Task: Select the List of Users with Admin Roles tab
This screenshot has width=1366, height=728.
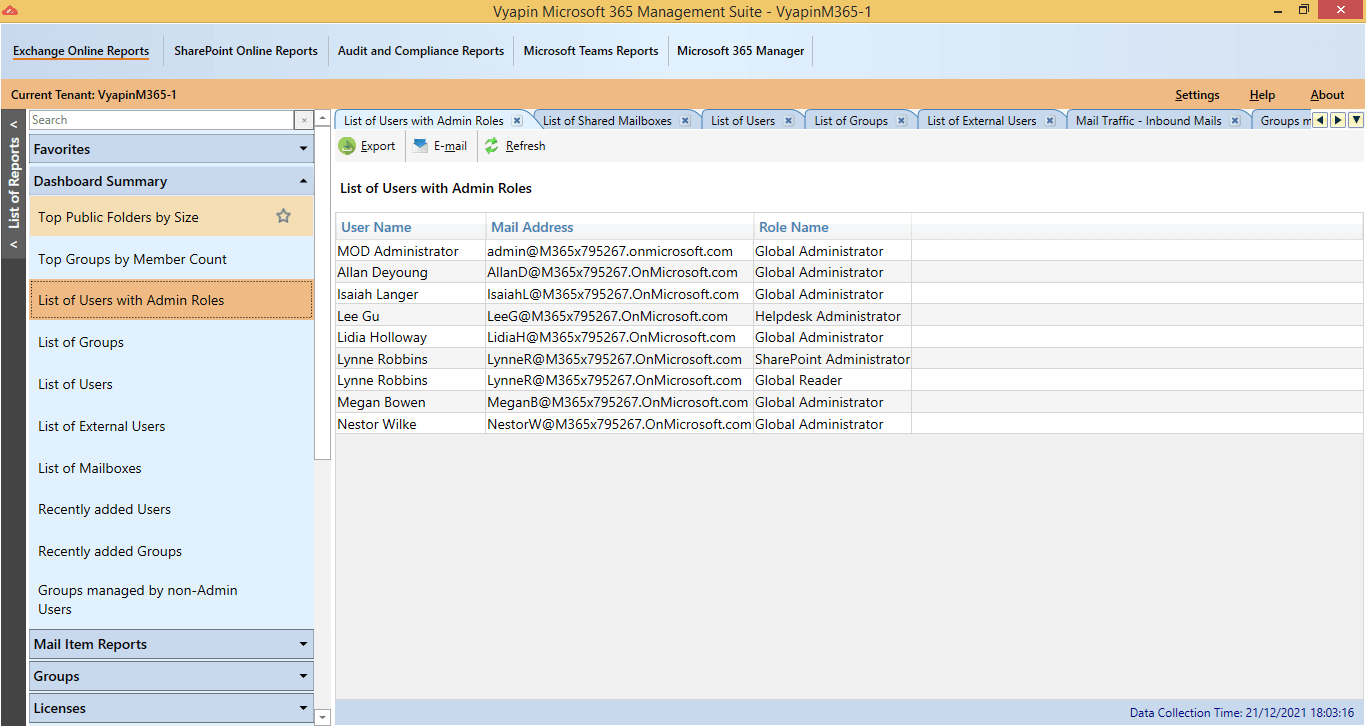Action: click(x=424, y=121)
